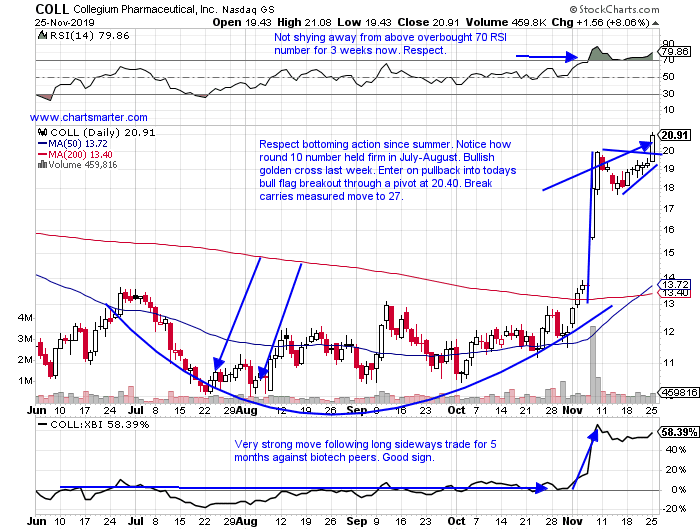Click the 79.86 RSI tag on the right axis
This screenshot has width=700, height=530.
pos(675,51)
